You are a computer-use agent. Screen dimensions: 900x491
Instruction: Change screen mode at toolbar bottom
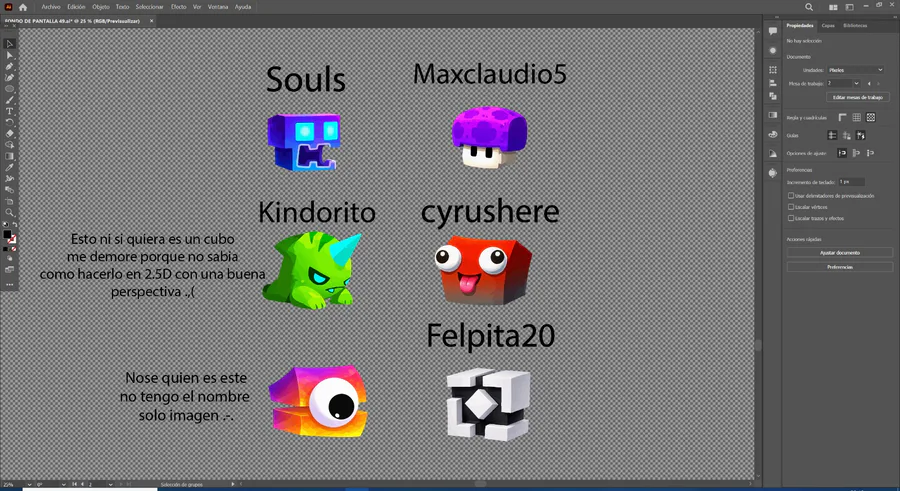(9, 269)
